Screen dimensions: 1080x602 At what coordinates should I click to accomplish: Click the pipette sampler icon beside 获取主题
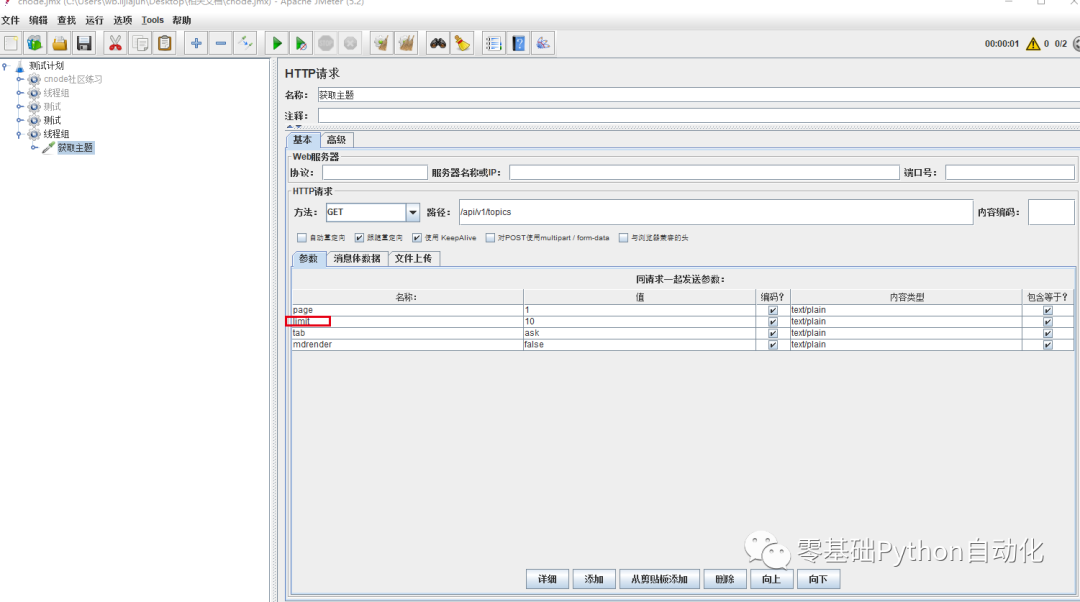coord(48,147)
